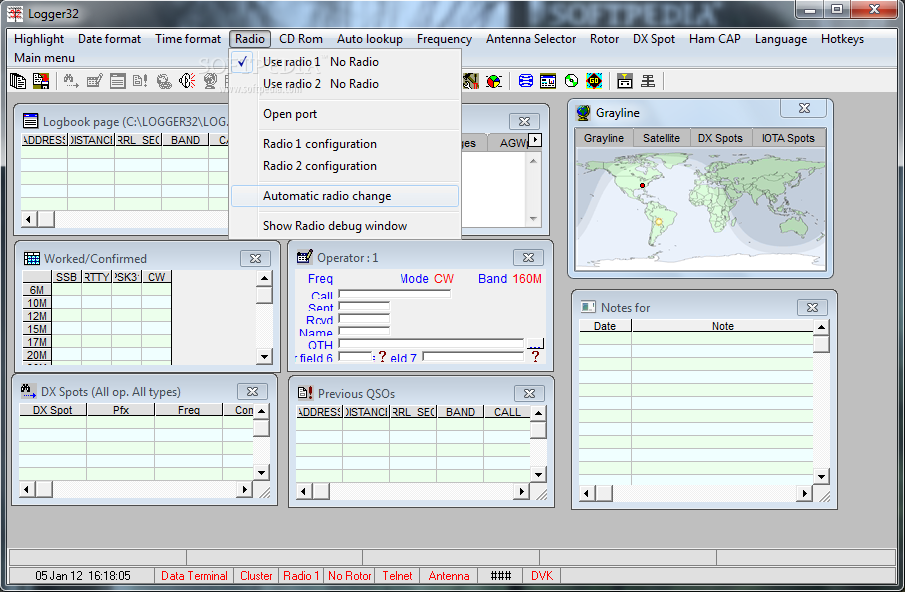Click the radio transceiver toolbar icon
905x592 pixels.
coord(624,81)
